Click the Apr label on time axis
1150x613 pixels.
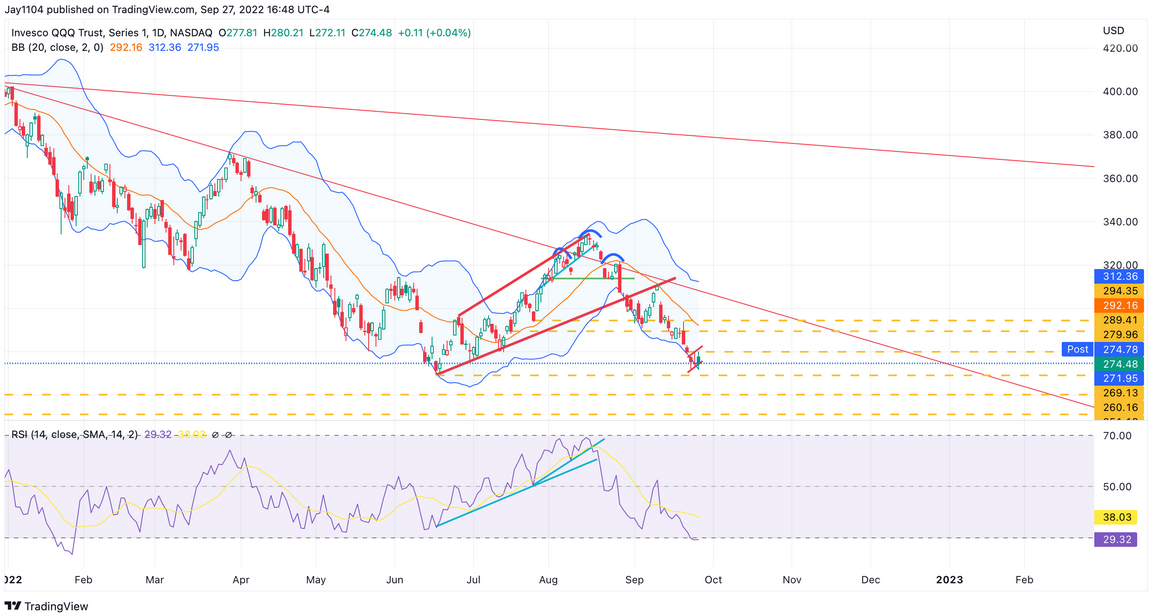click(x=241, y=580)
